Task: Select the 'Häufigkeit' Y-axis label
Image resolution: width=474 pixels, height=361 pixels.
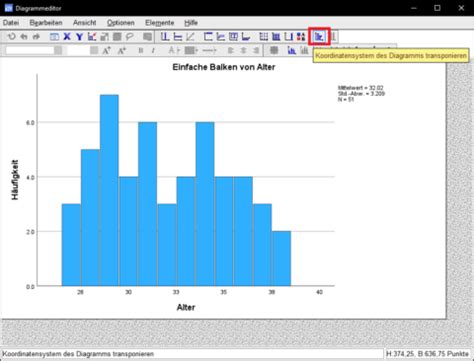Action: [x=15, y=180]
